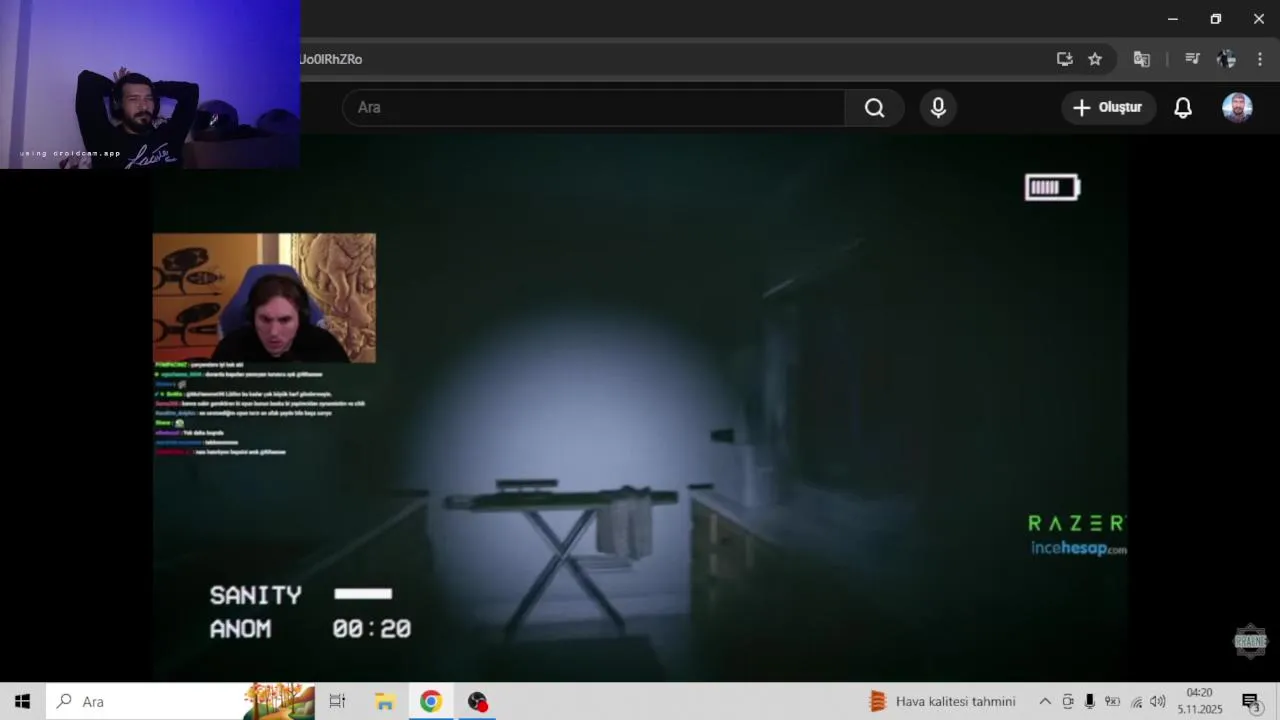Screen dimensions: 1280x720
Task: Bookmark this page with the star icon
Action: point(1095,59)
